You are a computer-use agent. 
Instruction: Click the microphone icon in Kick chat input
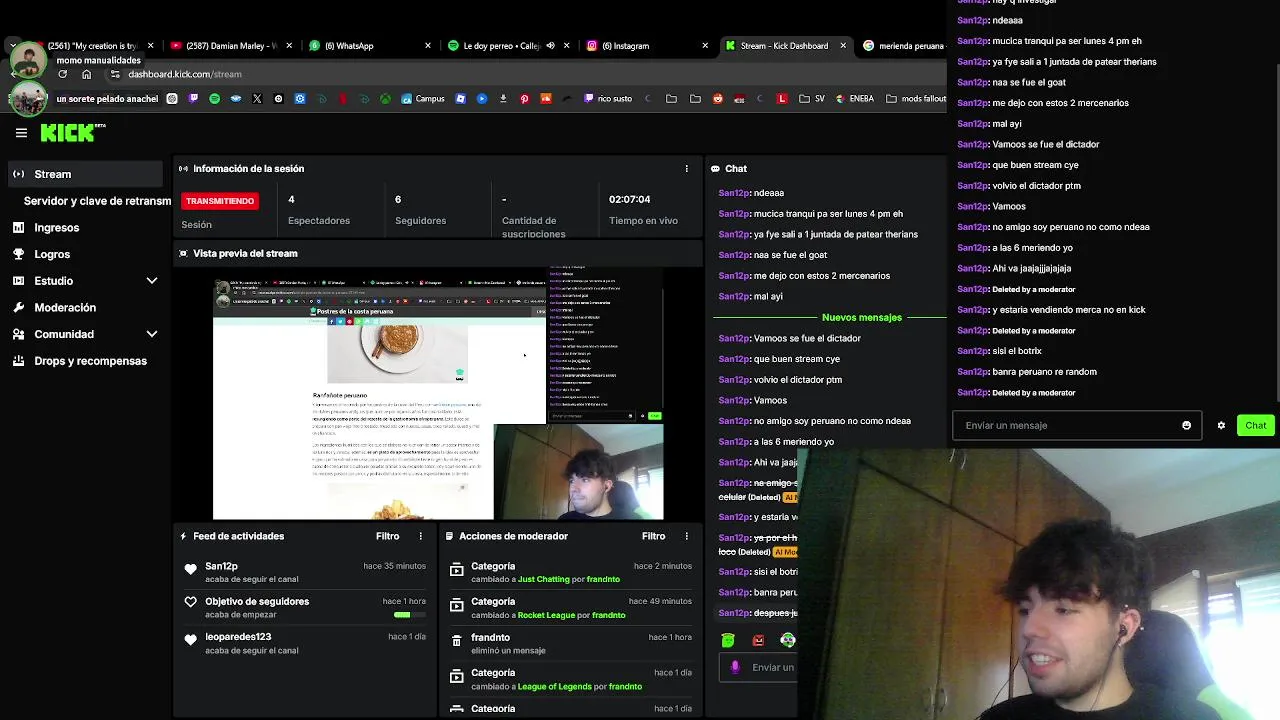click(735, 667)
